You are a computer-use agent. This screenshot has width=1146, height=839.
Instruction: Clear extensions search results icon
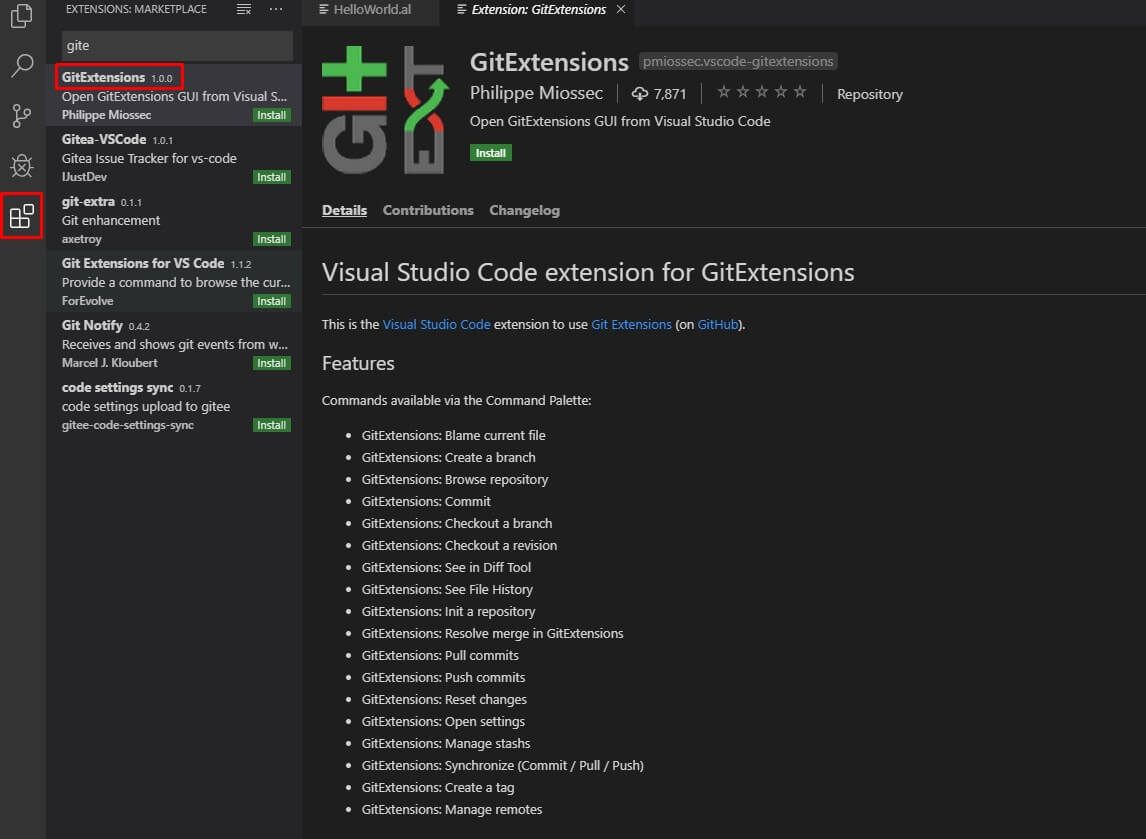point(244,10)
